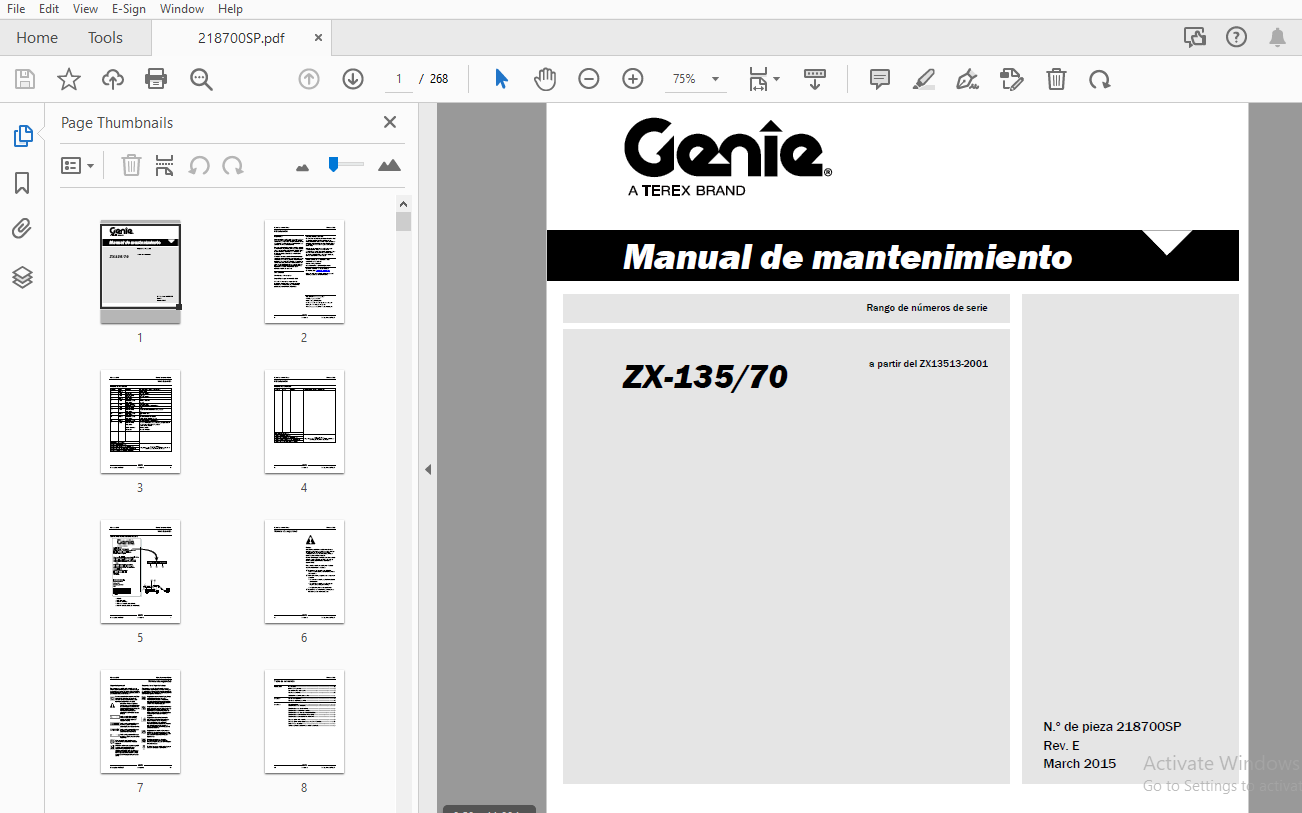1302x813 pixels.
Task: Select the Highlight text tool
Action: 924,79
